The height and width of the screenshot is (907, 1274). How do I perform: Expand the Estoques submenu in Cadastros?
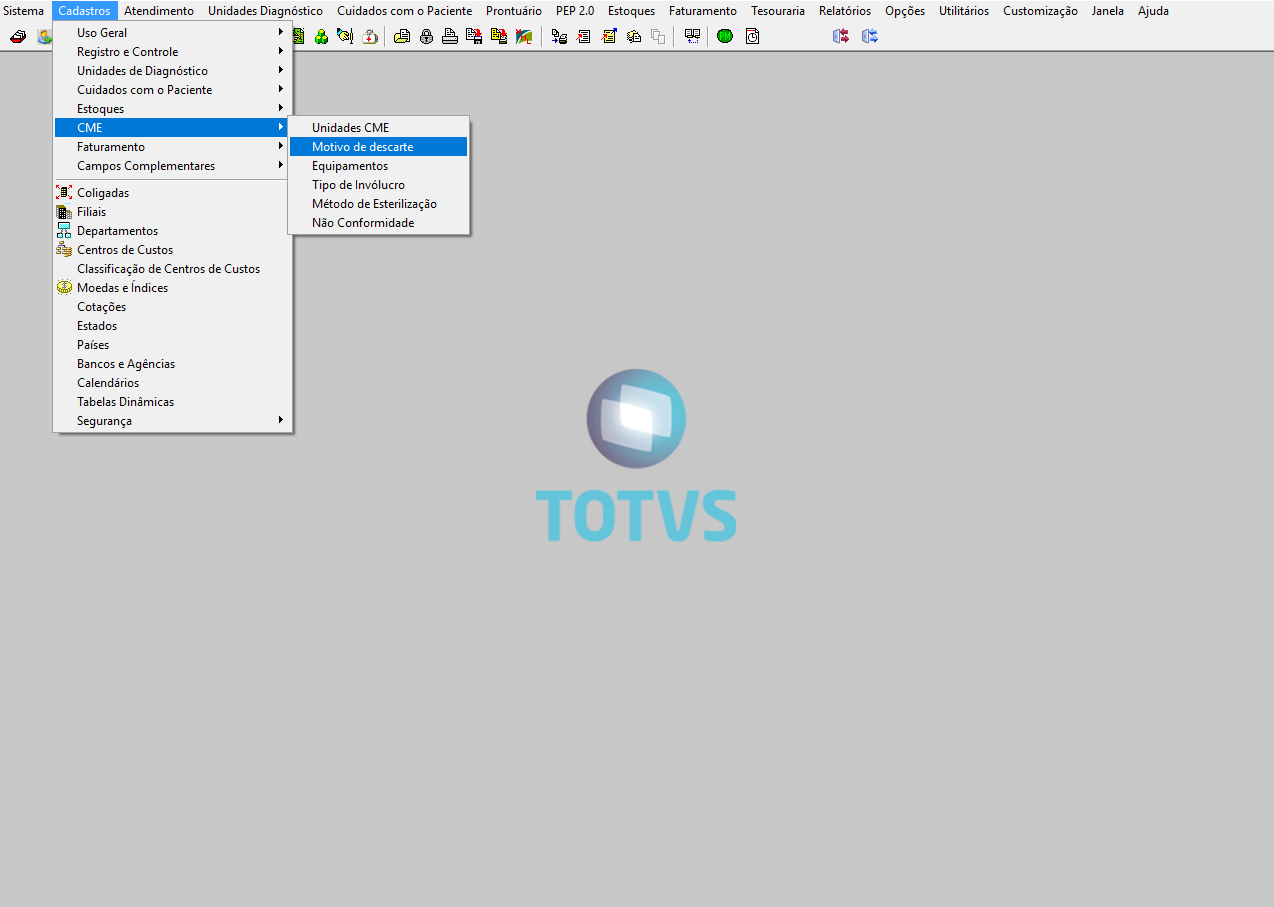click(173, 109)
